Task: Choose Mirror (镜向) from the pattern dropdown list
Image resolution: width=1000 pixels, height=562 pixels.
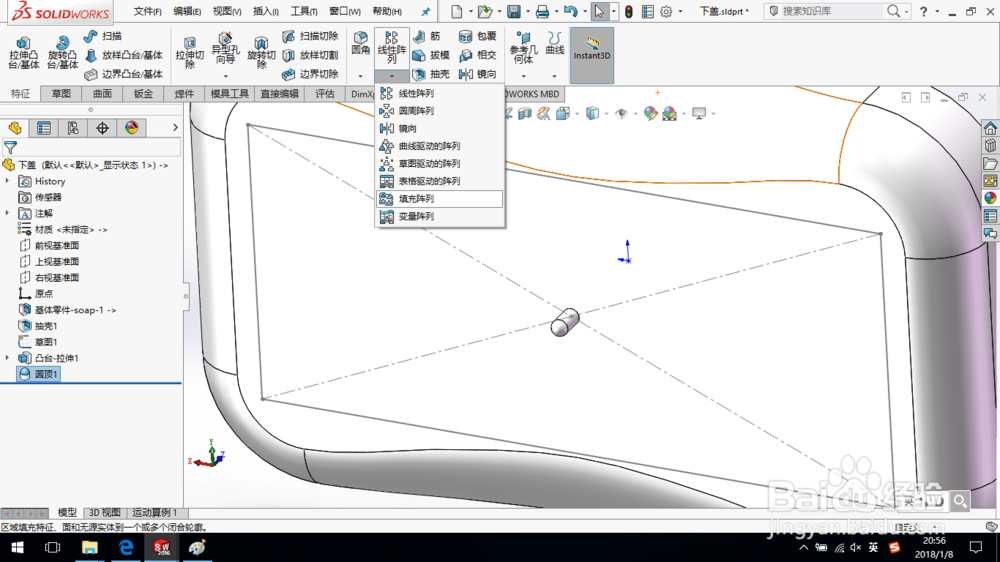Action: coord(440,128)
